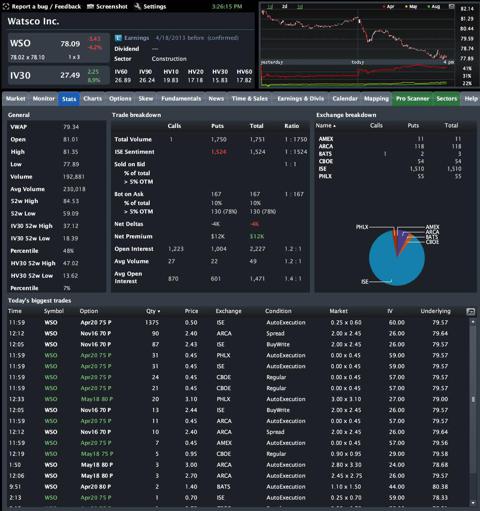Sort by the Underlying column header
The image size is (480, 511).
pyautogui.click(x=435, y=311)
